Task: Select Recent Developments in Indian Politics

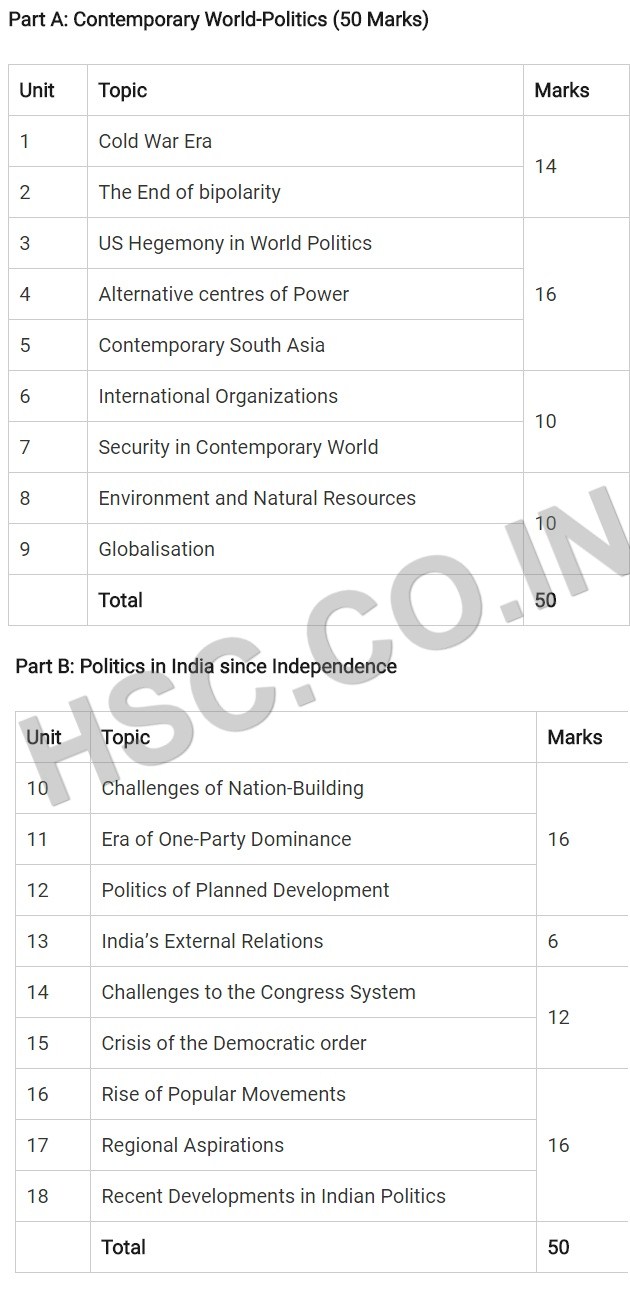Action: [273, 1196]
